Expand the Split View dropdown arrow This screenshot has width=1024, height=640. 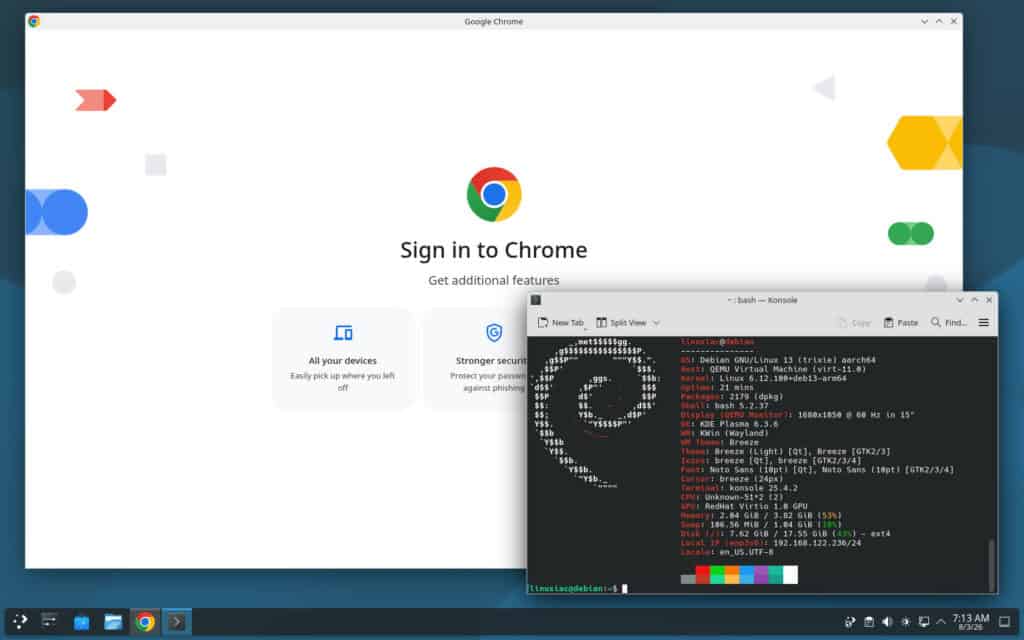pos(656,323)
